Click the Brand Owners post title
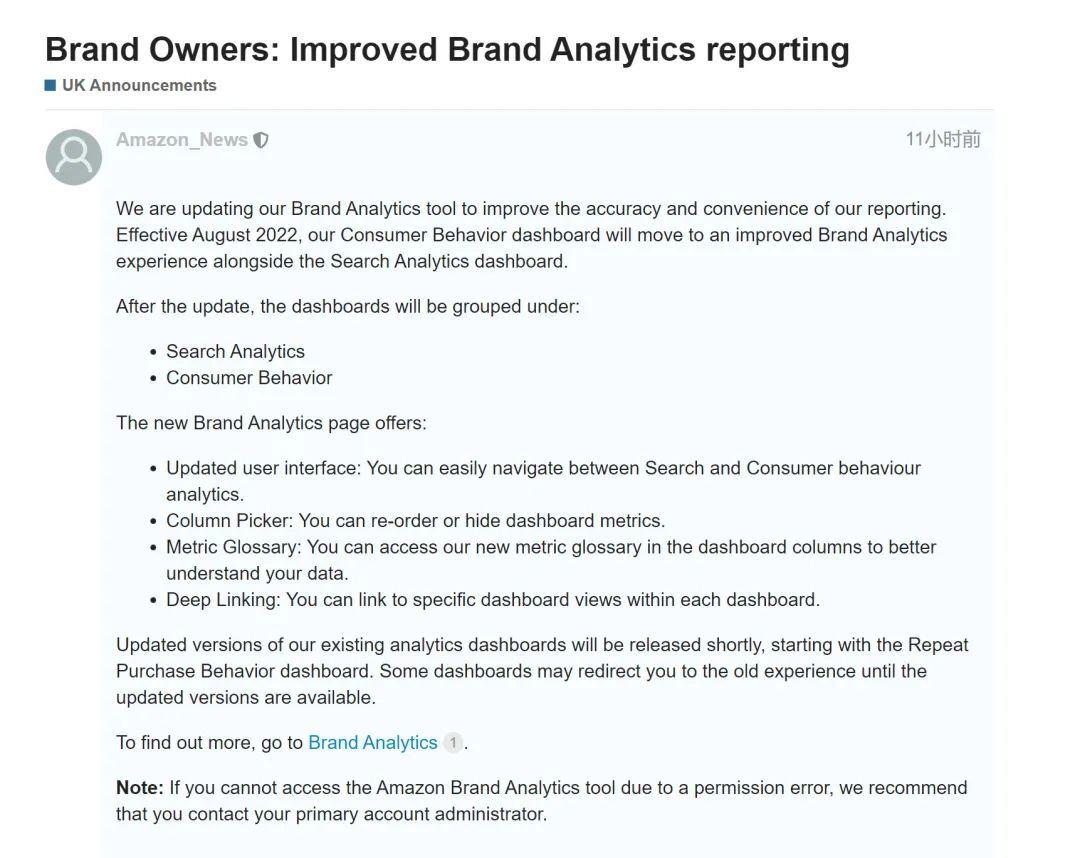 click(x=447, y=49)
